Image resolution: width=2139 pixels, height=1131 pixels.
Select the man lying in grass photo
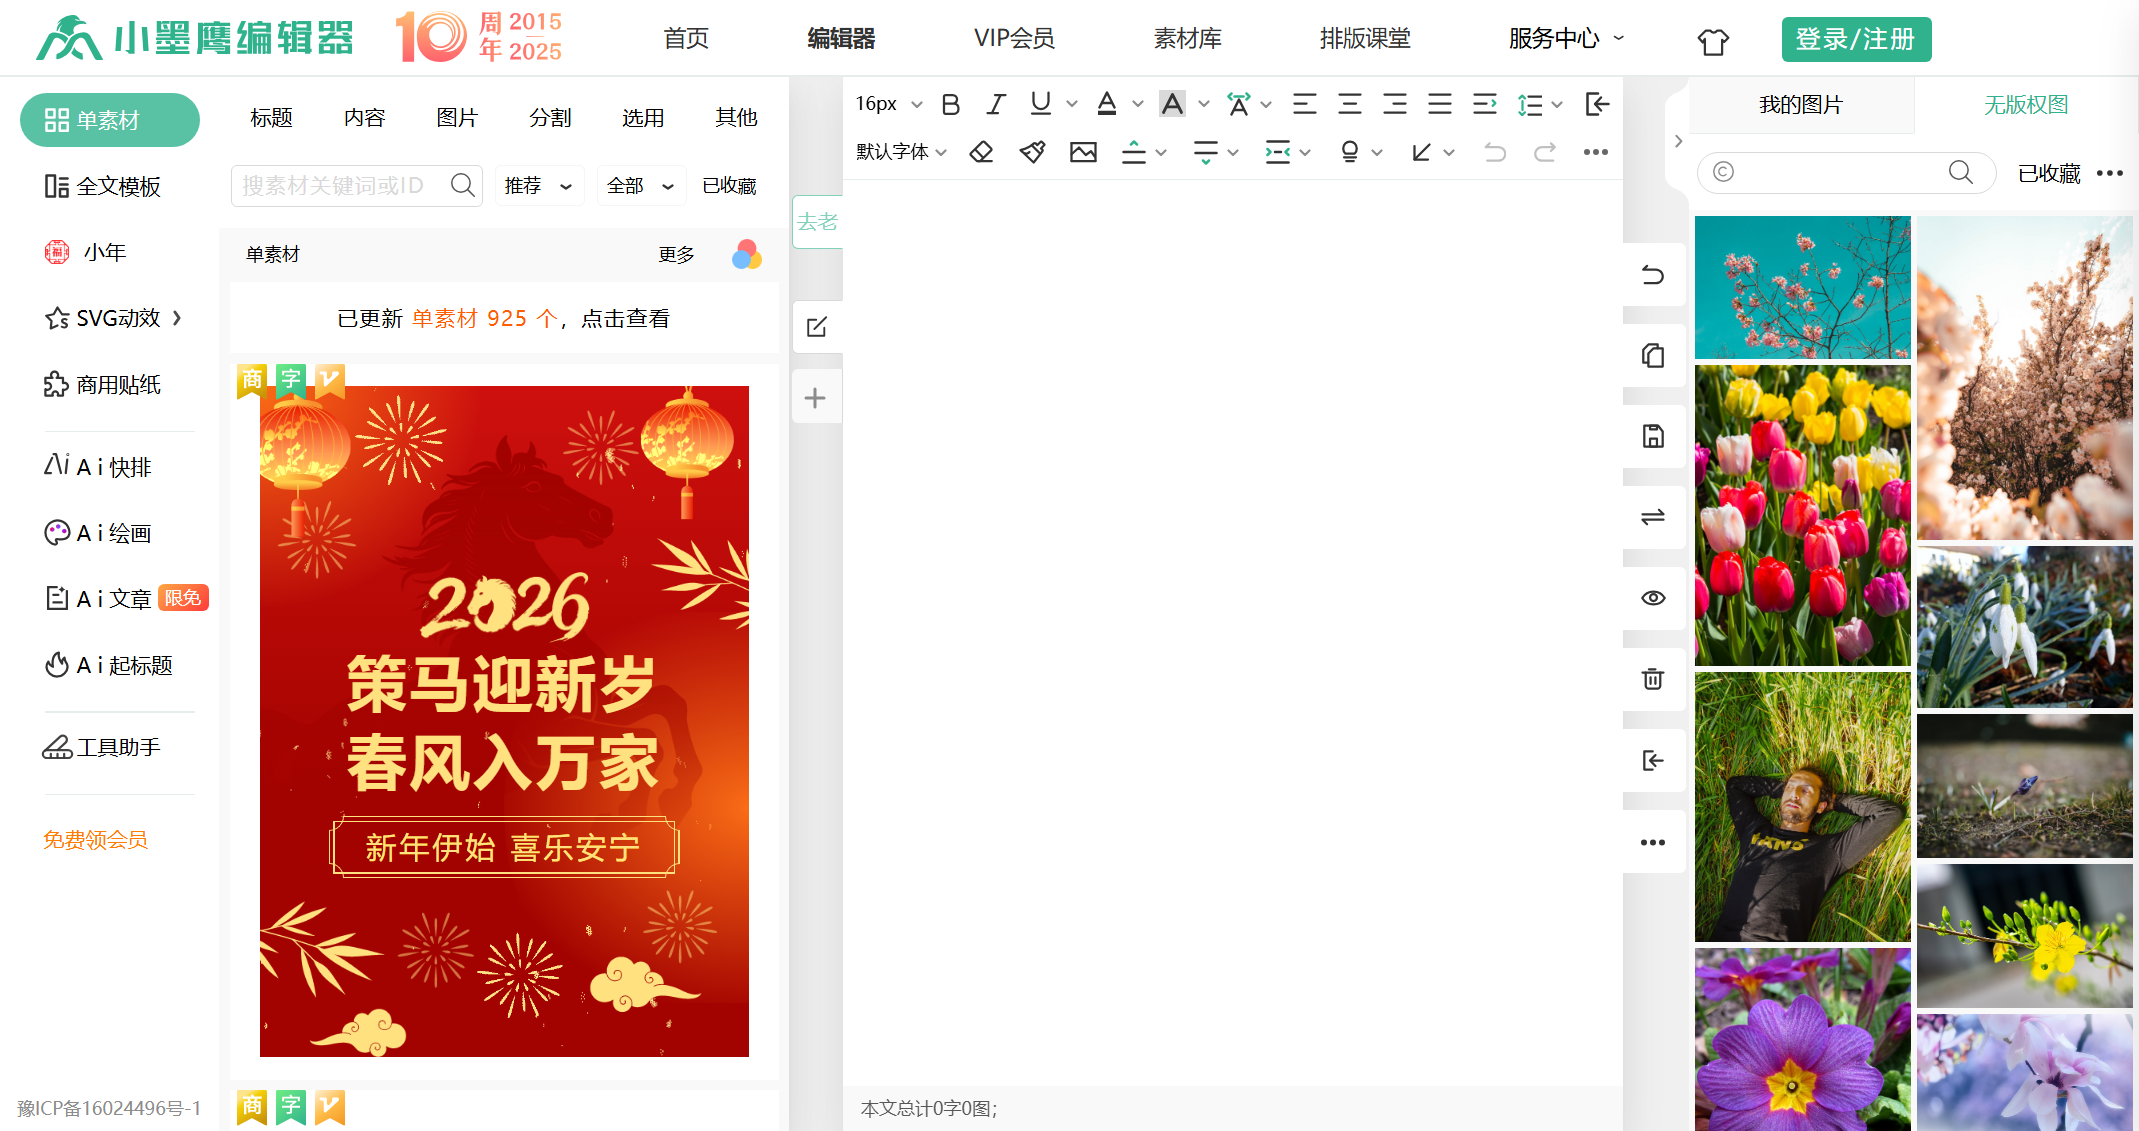1802,806
